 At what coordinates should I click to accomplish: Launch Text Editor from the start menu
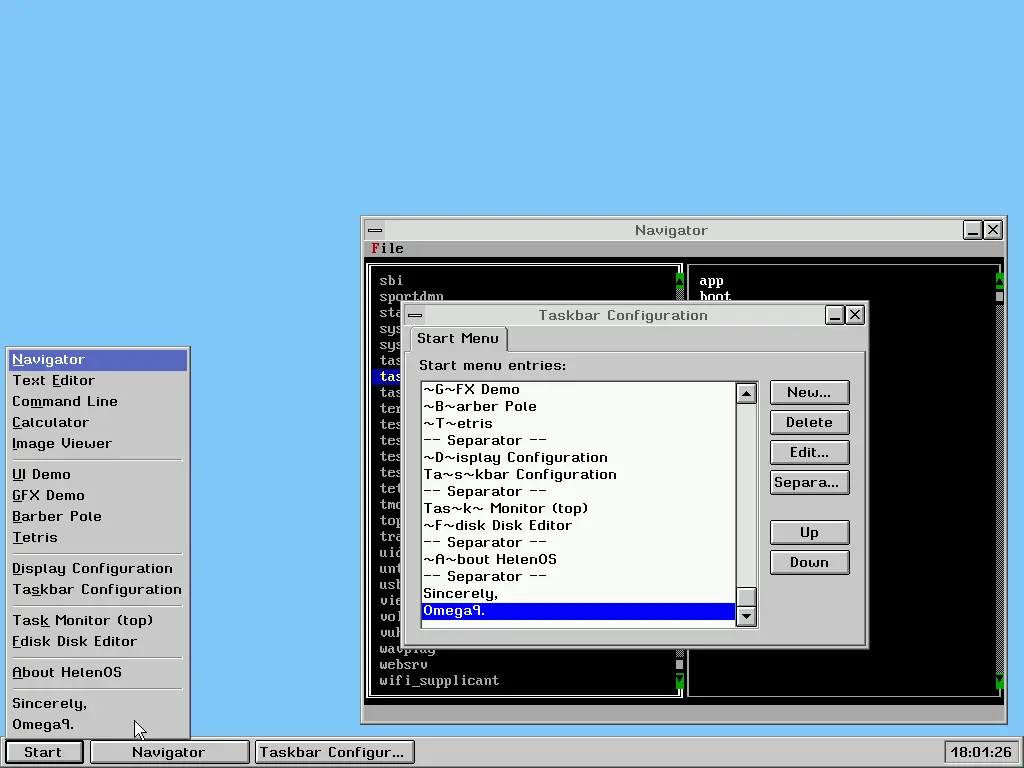click(54, 380)
